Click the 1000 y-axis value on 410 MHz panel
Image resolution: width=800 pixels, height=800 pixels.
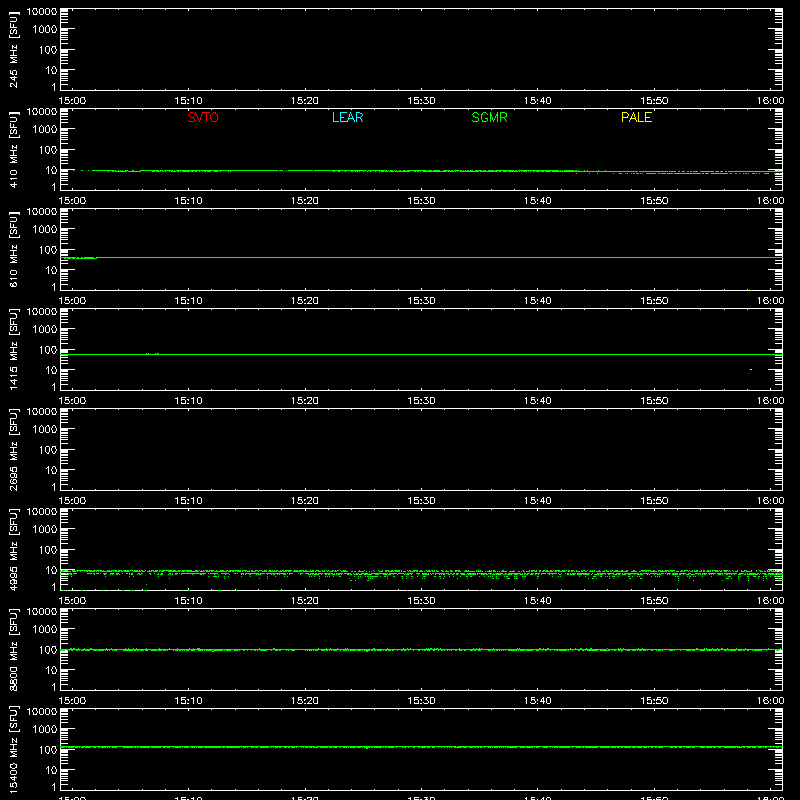[45, 129]
